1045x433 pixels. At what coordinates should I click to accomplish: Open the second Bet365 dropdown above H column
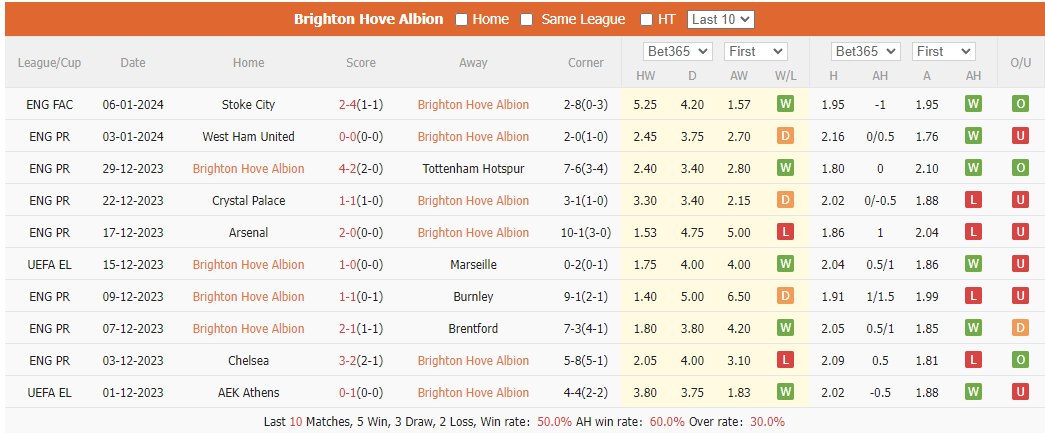pos(866,51)
